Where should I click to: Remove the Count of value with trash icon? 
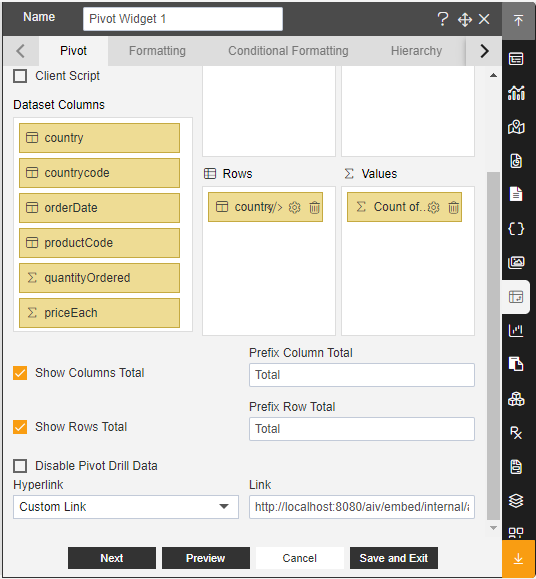[x=453, y=208]
